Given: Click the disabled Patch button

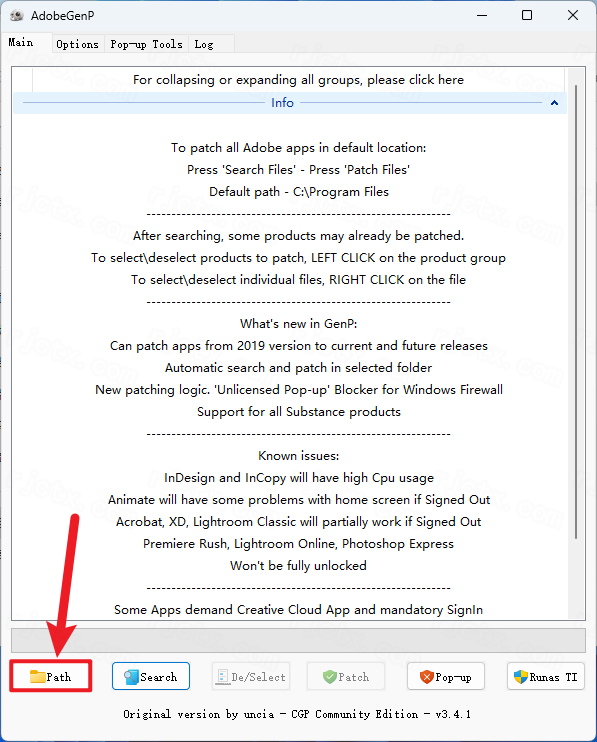Looking at the screenshot, I should [x=346, y=676].
